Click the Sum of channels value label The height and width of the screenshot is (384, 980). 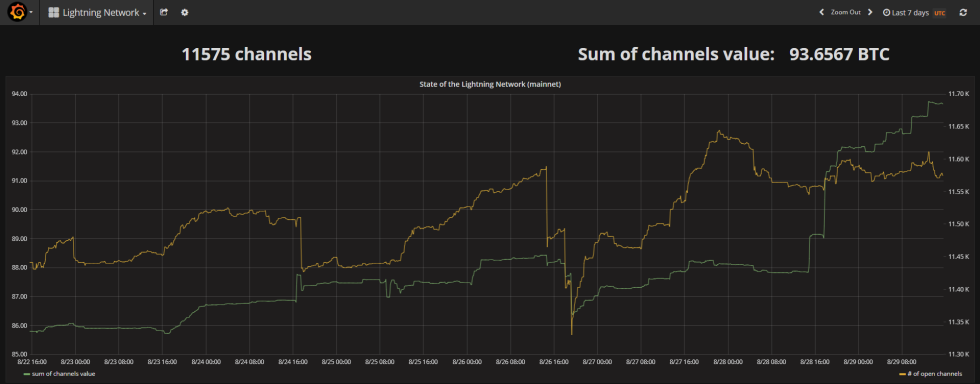[676, 54]
